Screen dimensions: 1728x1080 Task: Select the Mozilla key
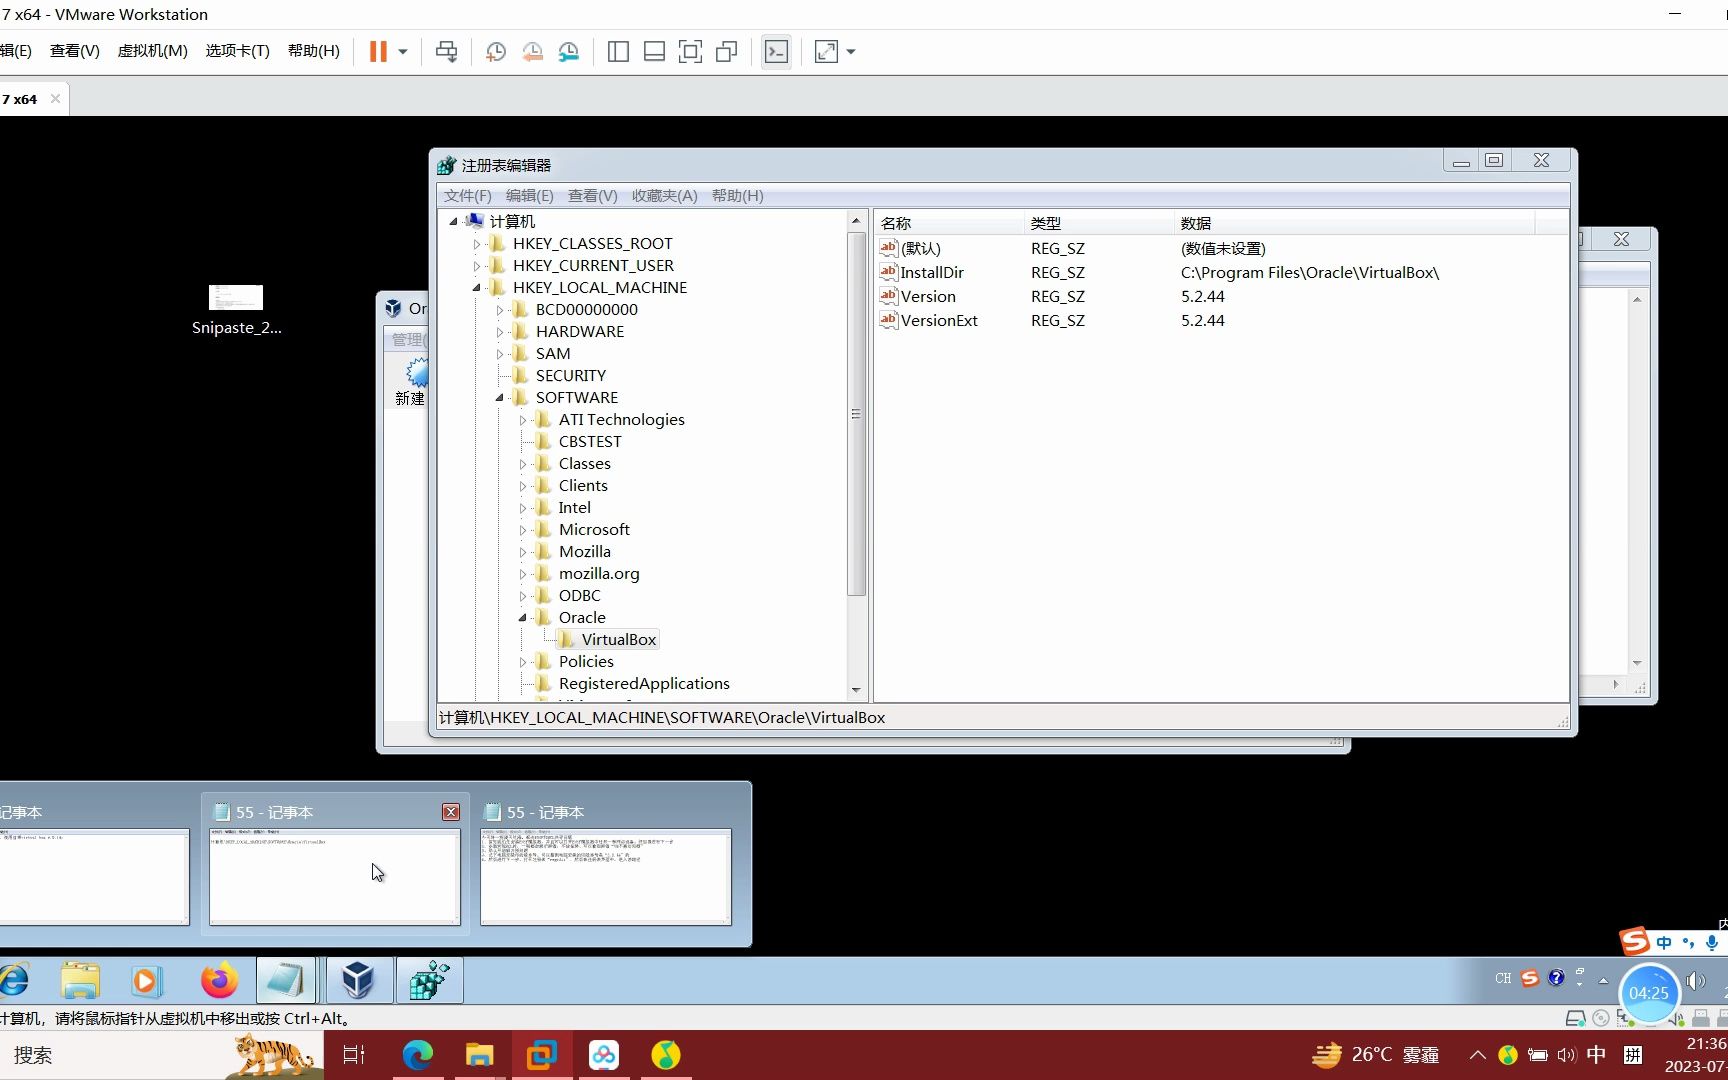tap(585, 552)
